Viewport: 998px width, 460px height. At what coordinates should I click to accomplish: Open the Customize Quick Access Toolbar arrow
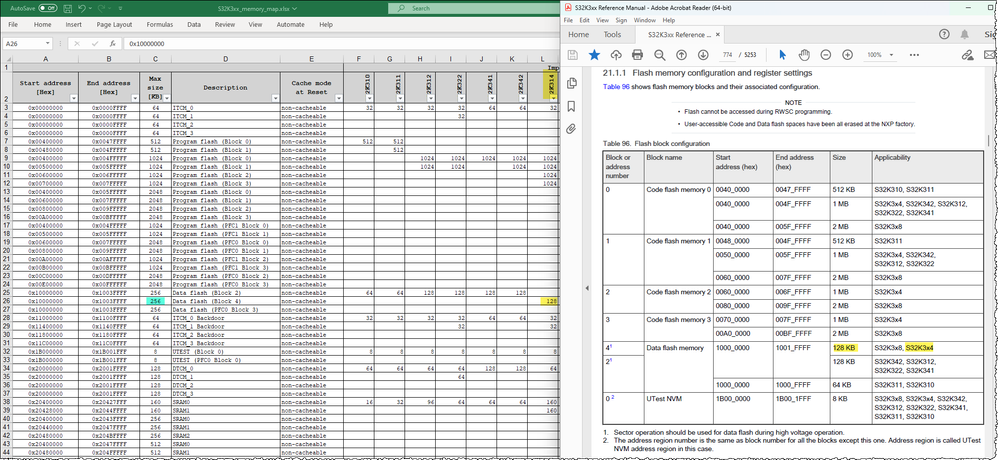point(120,9)
